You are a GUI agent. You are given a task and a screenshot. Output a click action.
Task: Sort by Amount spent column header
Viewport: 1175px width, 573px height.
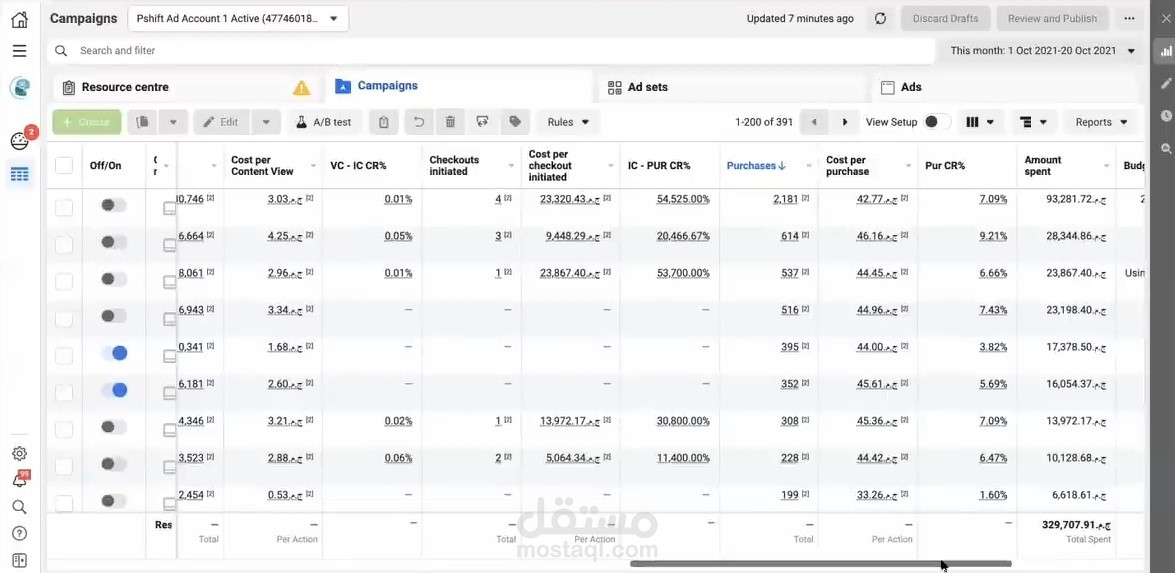tap(1043, 166)
